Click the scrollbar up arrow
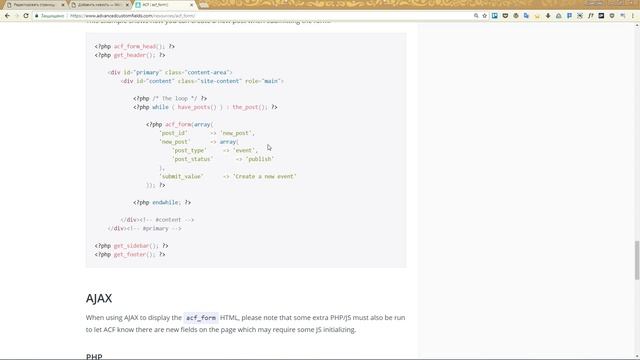Image resolution: width=640 pixels, height=360 pixels. [x=637, y=25]
